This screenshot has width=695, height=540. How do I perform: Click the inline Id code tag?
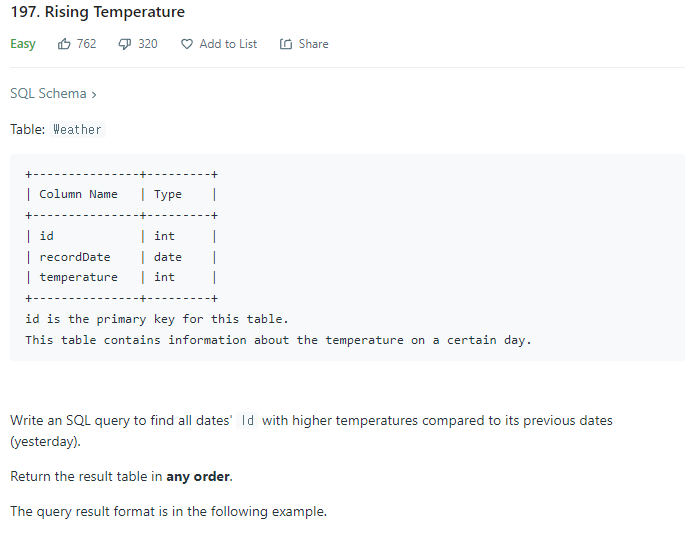(248, 421)
